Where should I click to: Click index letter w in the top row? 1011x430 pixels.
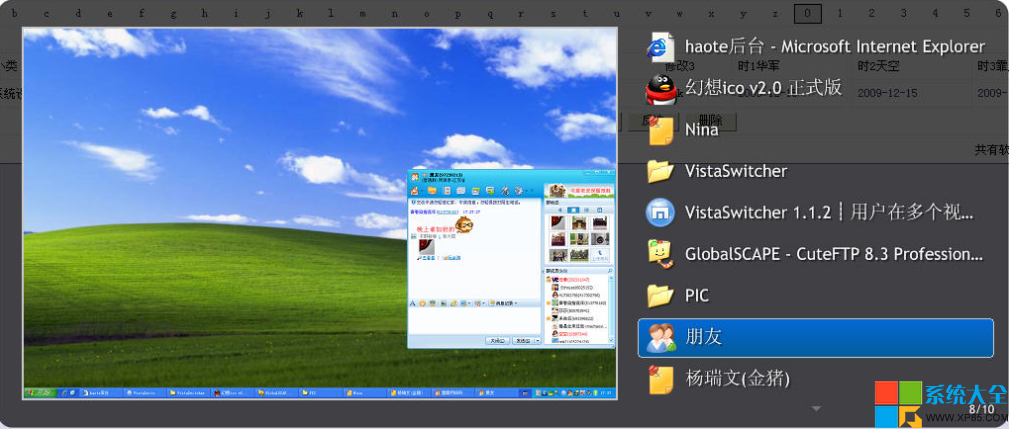(x=680, y=14)
